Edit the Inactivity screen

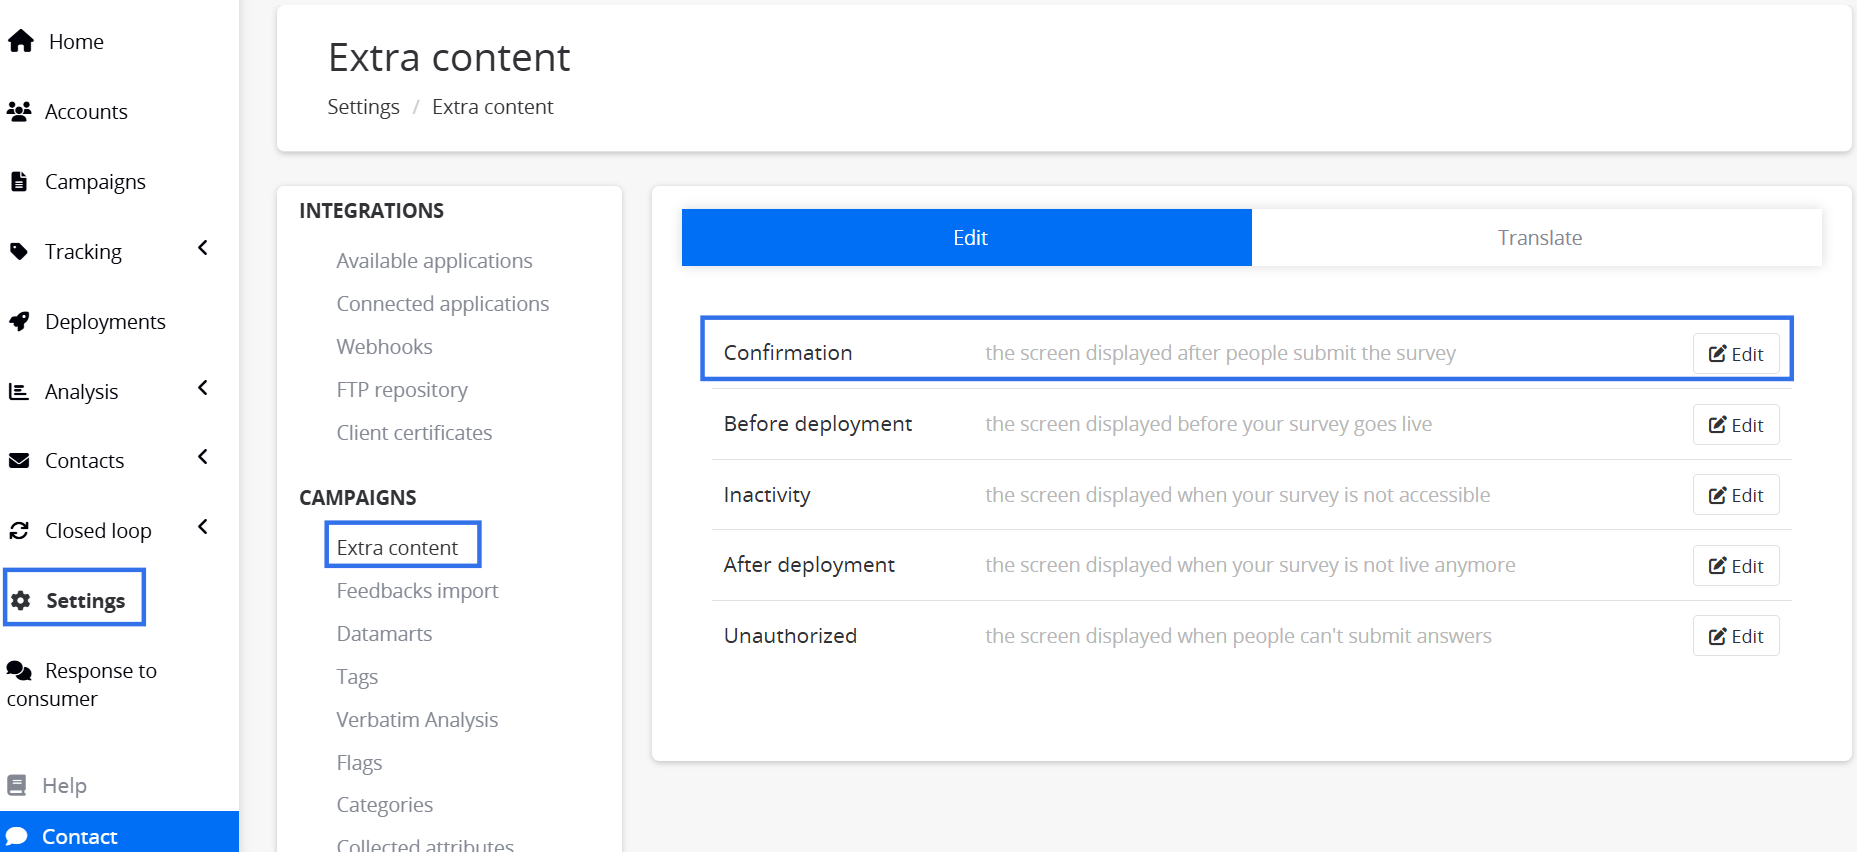(1735, 495)
